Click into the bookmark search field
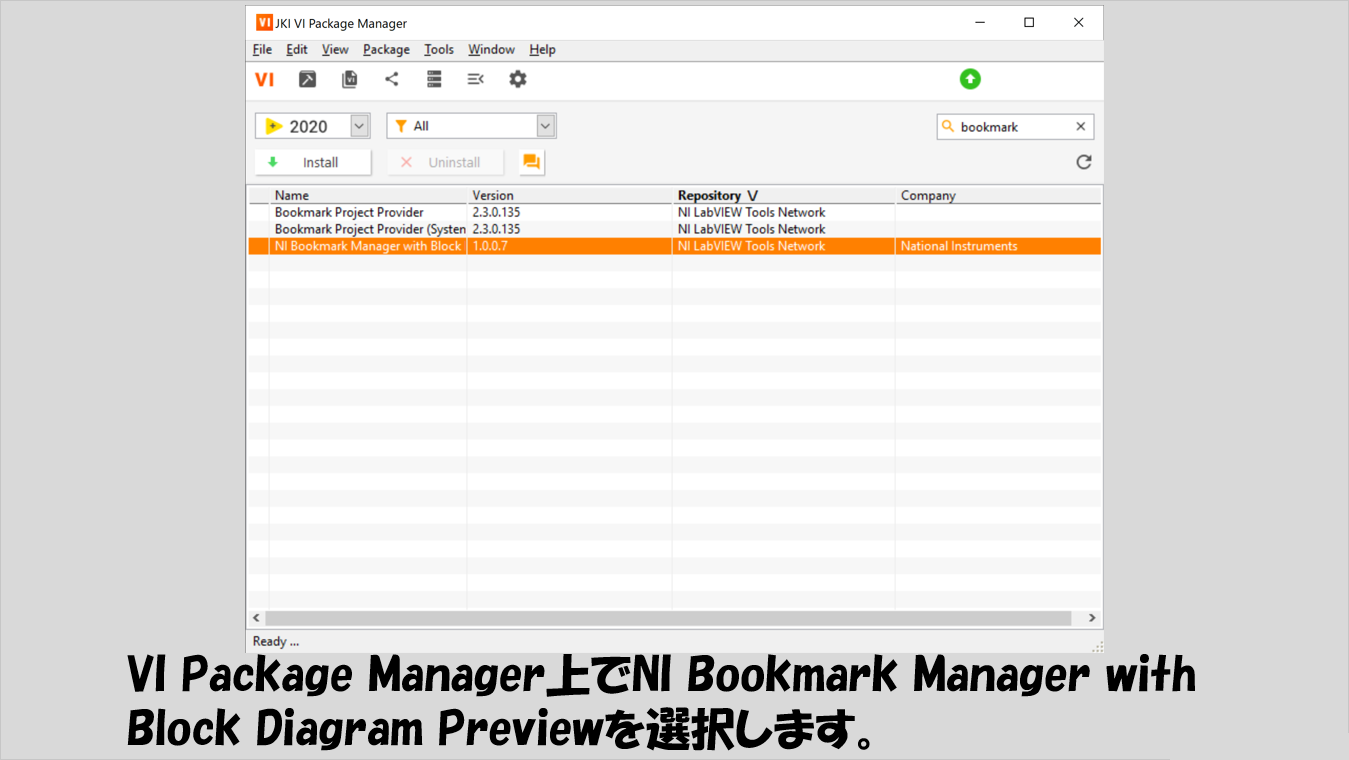This screenshot has width=1349, height=760. point(1014,127)
